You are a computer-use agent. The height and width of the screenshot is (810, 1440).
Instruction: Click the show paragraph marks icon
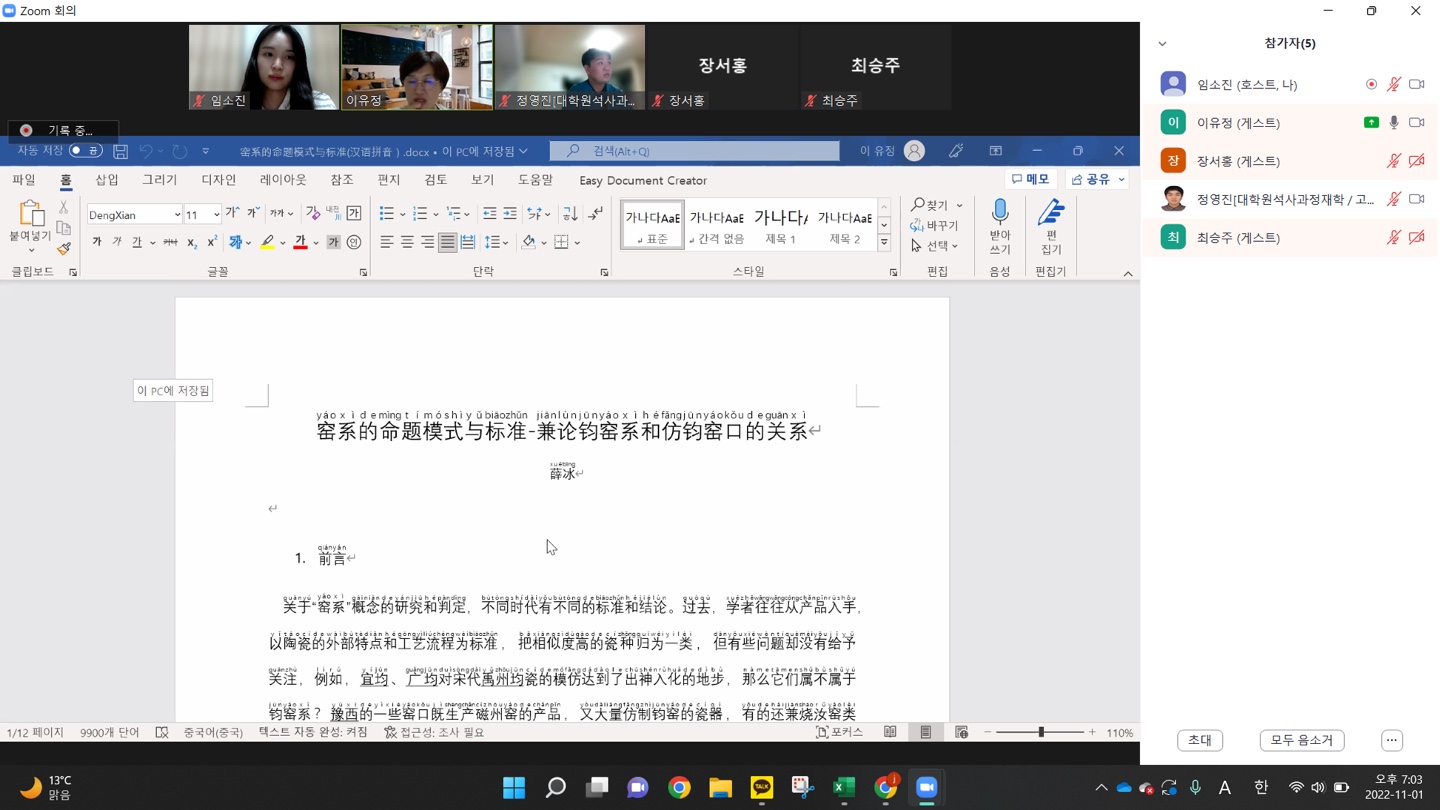[596, 214]
